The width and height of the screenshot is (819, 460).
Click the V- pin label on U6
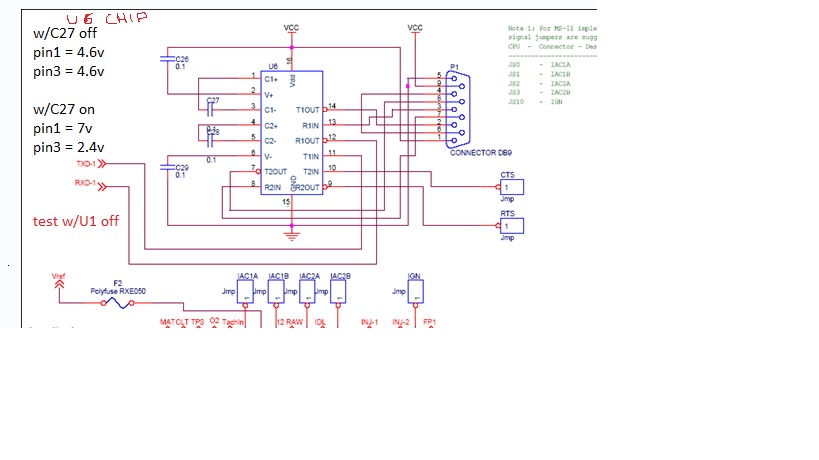(268, 157)
